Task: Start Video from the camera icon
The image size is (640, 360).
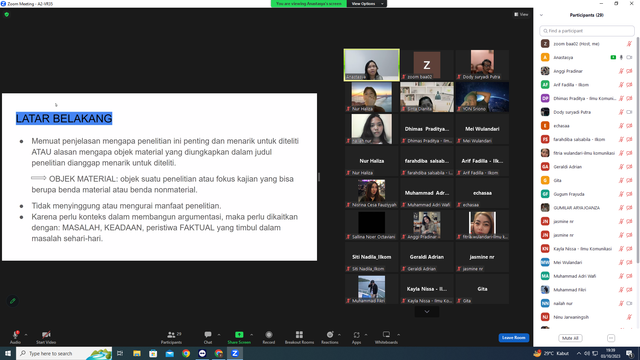Action: [46, 335]
